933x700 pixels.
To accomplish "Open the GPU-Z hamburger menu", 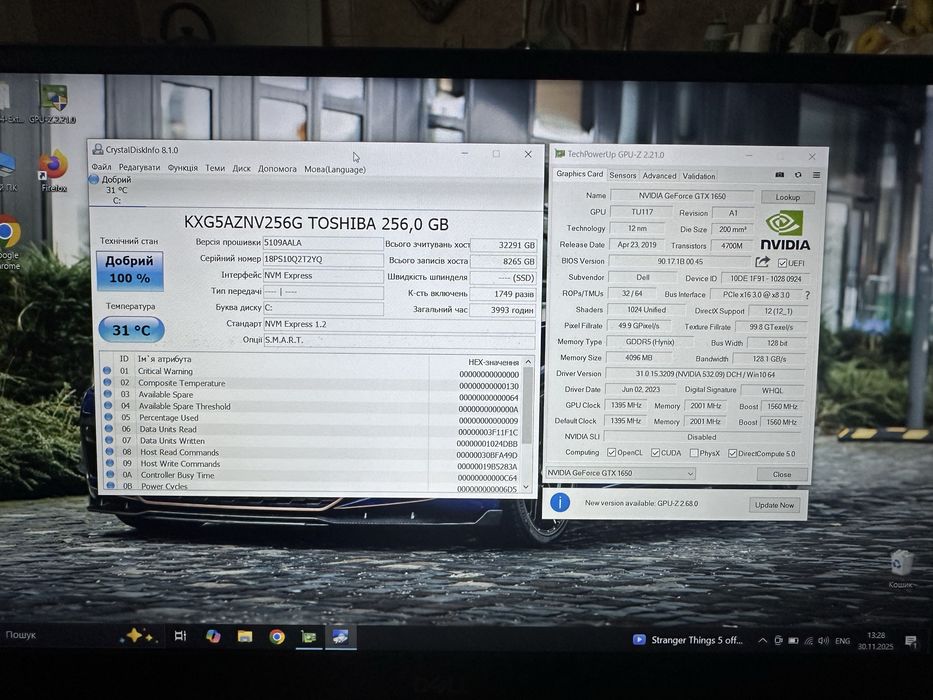I will click(816, 175).
